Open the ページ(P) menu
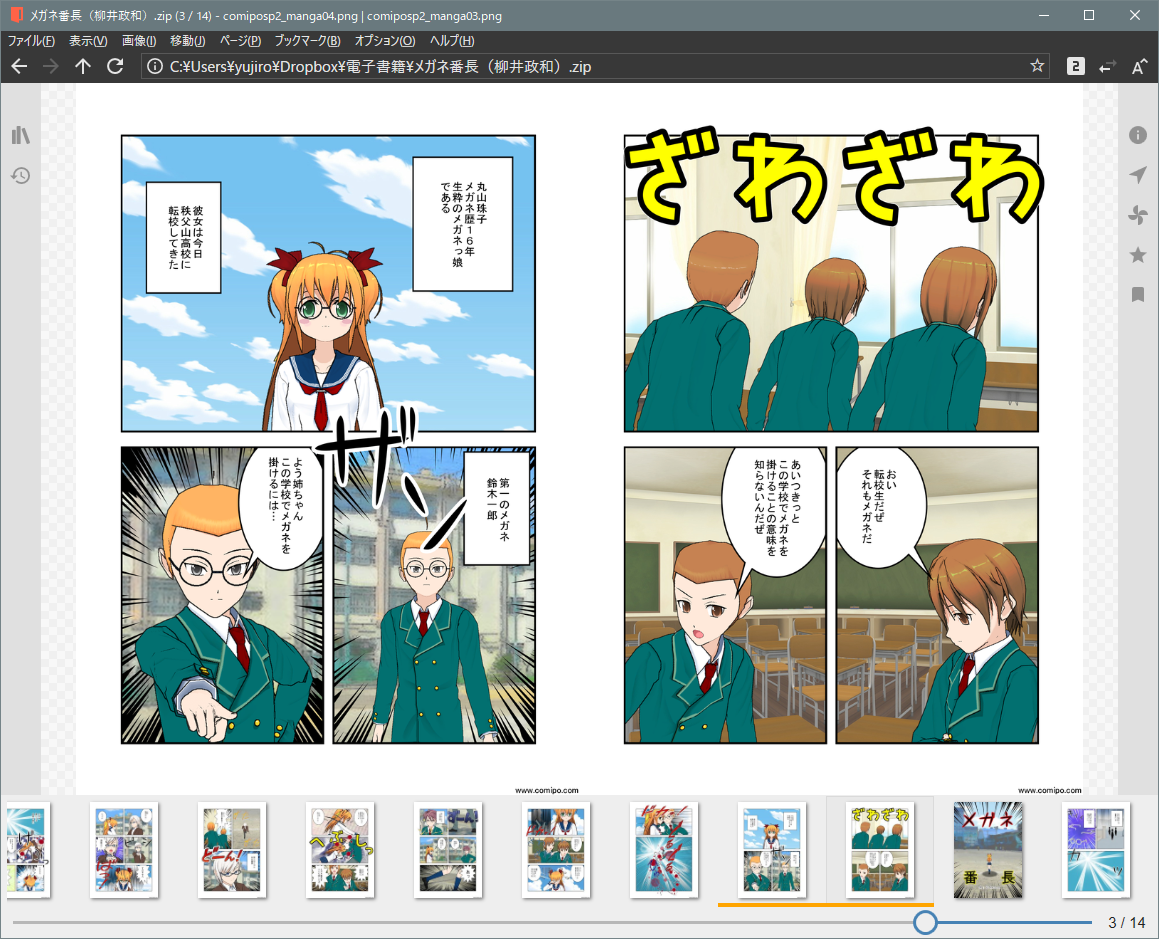Image resolution: width=1159 pixels, height=939 pixels. coord(240,41)
